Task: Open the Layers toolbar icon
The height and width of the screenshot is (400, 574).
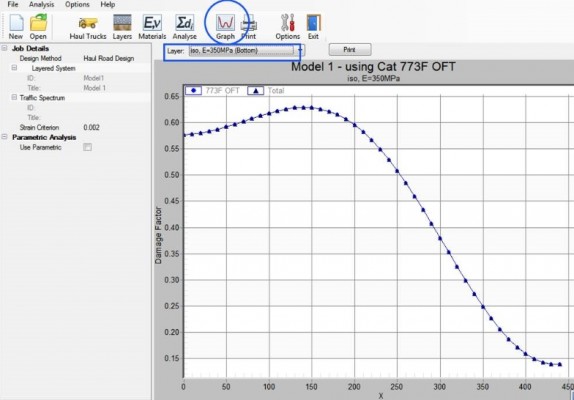Action: click(122, 27)
